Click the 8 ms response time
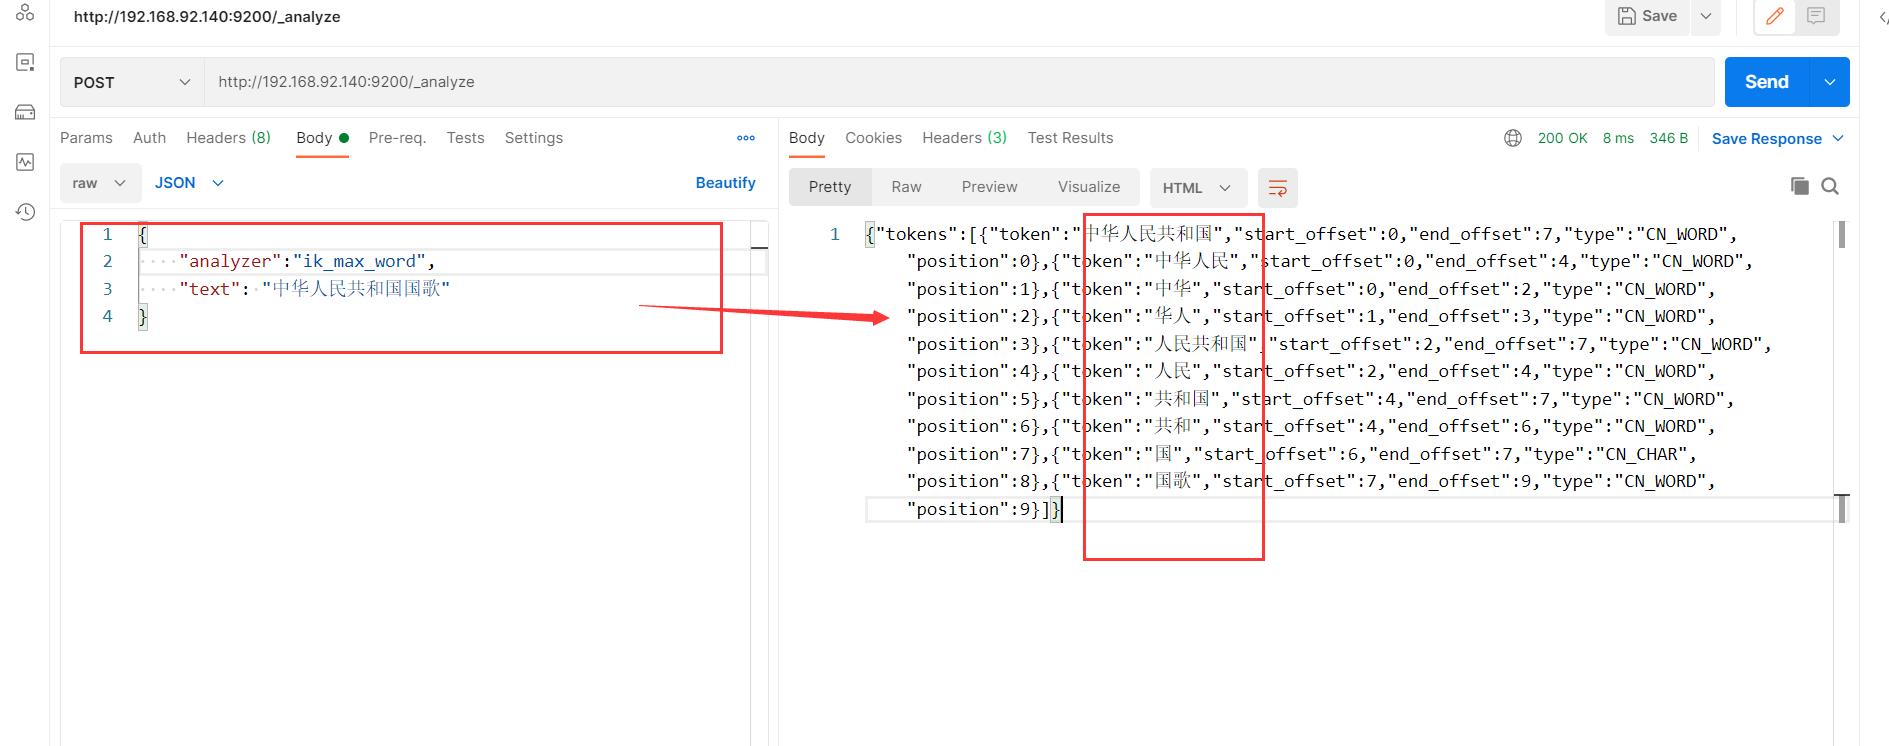 coord(1618,138)
